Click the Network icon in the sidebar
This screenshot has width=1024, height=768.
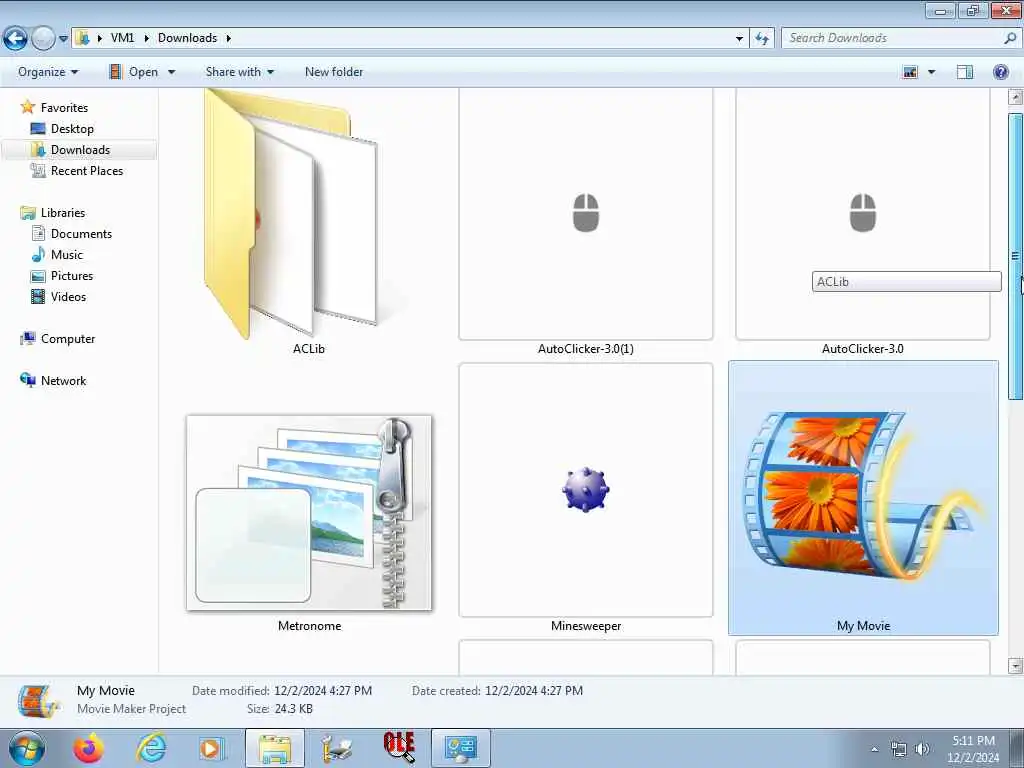[27, 380]
